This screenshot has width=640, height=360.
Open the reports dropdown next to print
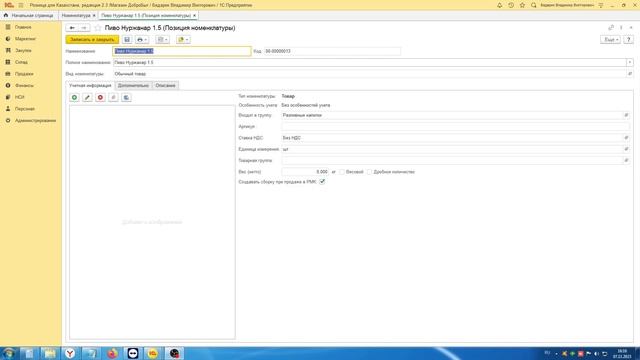163,40
